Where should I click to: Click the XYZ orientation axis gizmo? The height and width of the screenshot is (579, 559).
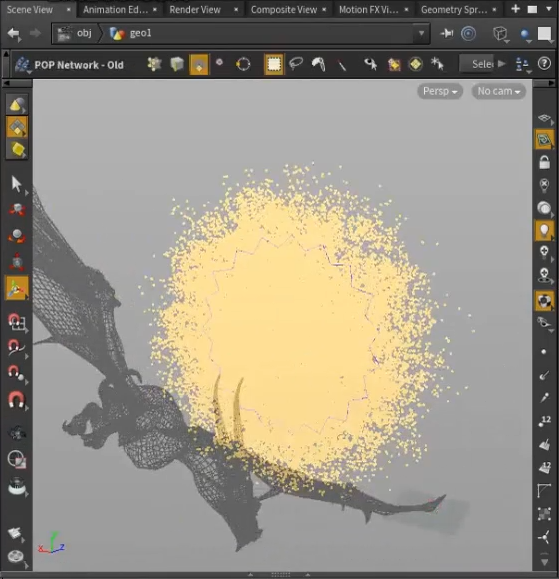(x=51, y=543)
